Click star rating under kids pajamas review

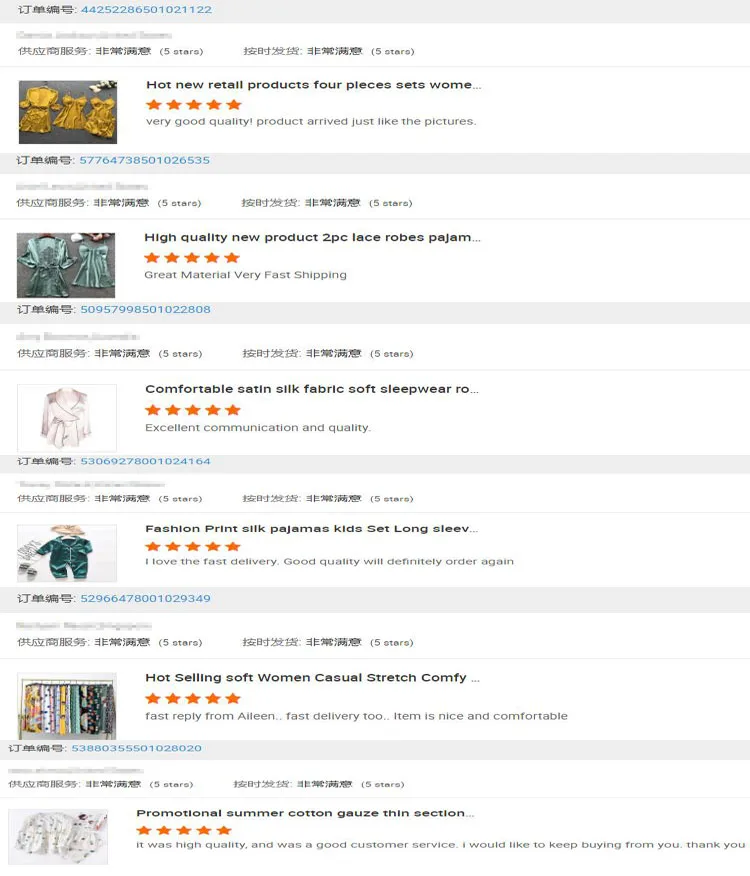click(x=193, y=546)
